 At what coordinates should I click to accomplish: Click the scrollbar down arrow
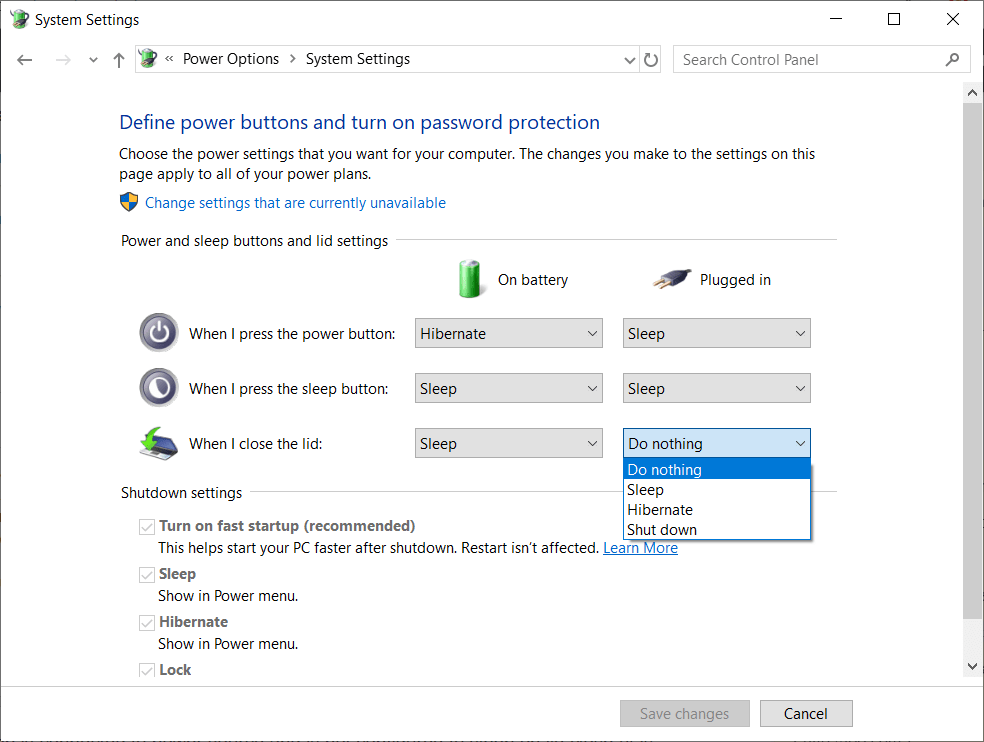pyautogui.click(x=971, y=664)
